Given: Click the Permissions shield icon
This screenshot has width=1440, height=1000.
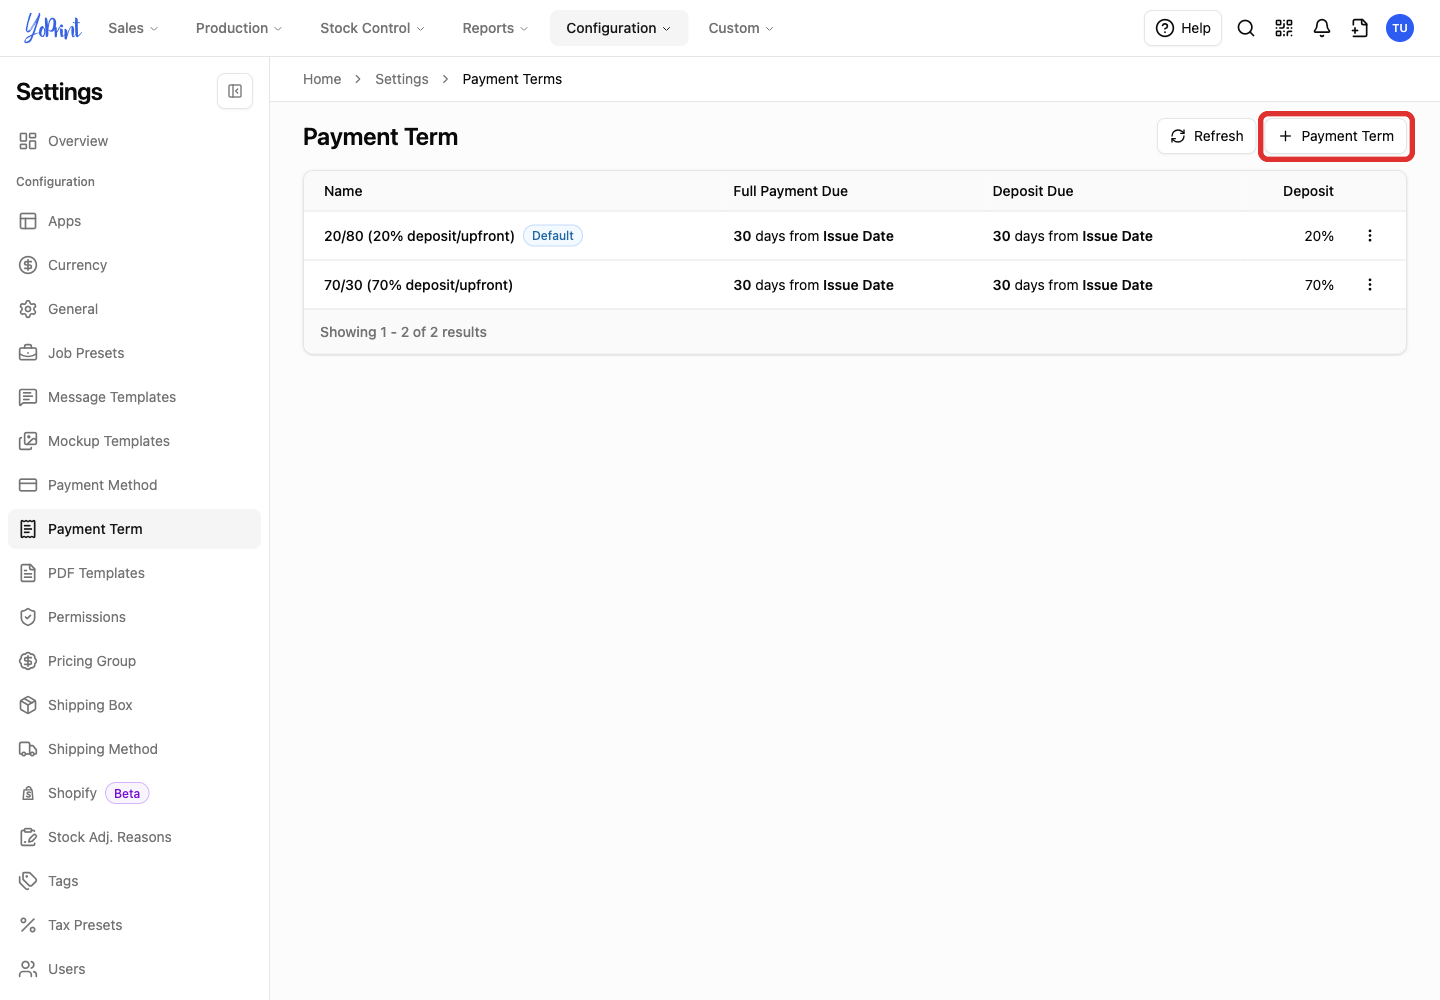Looking at the screenshot, I should tap(28, 617).
